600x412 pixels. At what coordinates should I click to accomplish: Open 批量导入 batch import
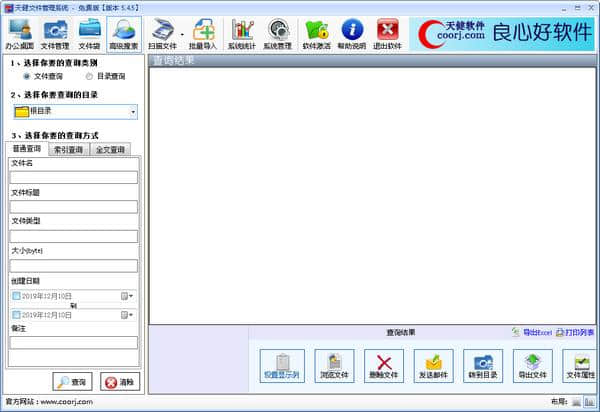[x=203, y=34]
